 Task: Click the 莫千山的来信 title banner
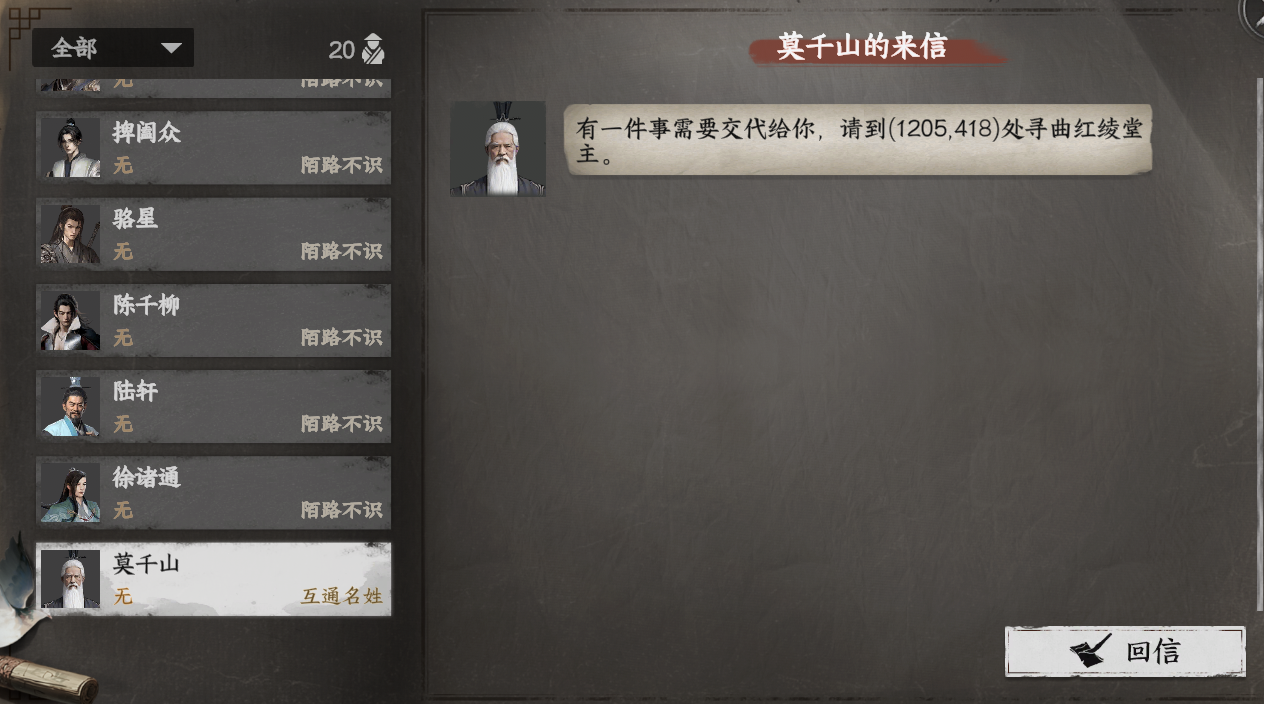[862, 47]
